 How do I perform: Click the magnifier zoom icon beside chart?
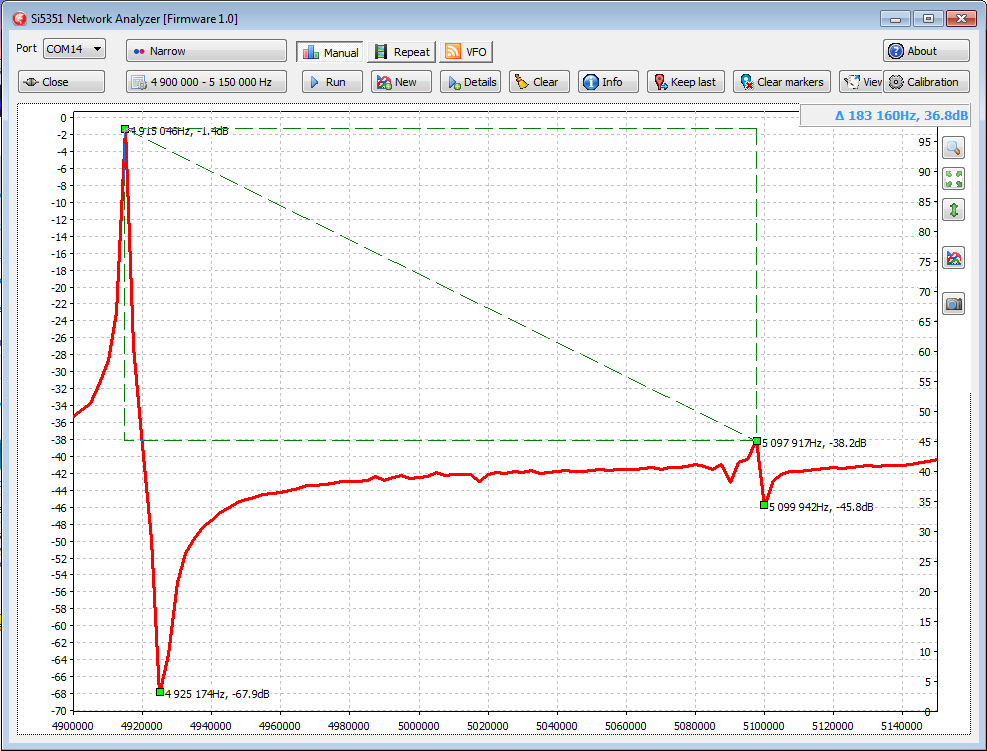point(953,148)
